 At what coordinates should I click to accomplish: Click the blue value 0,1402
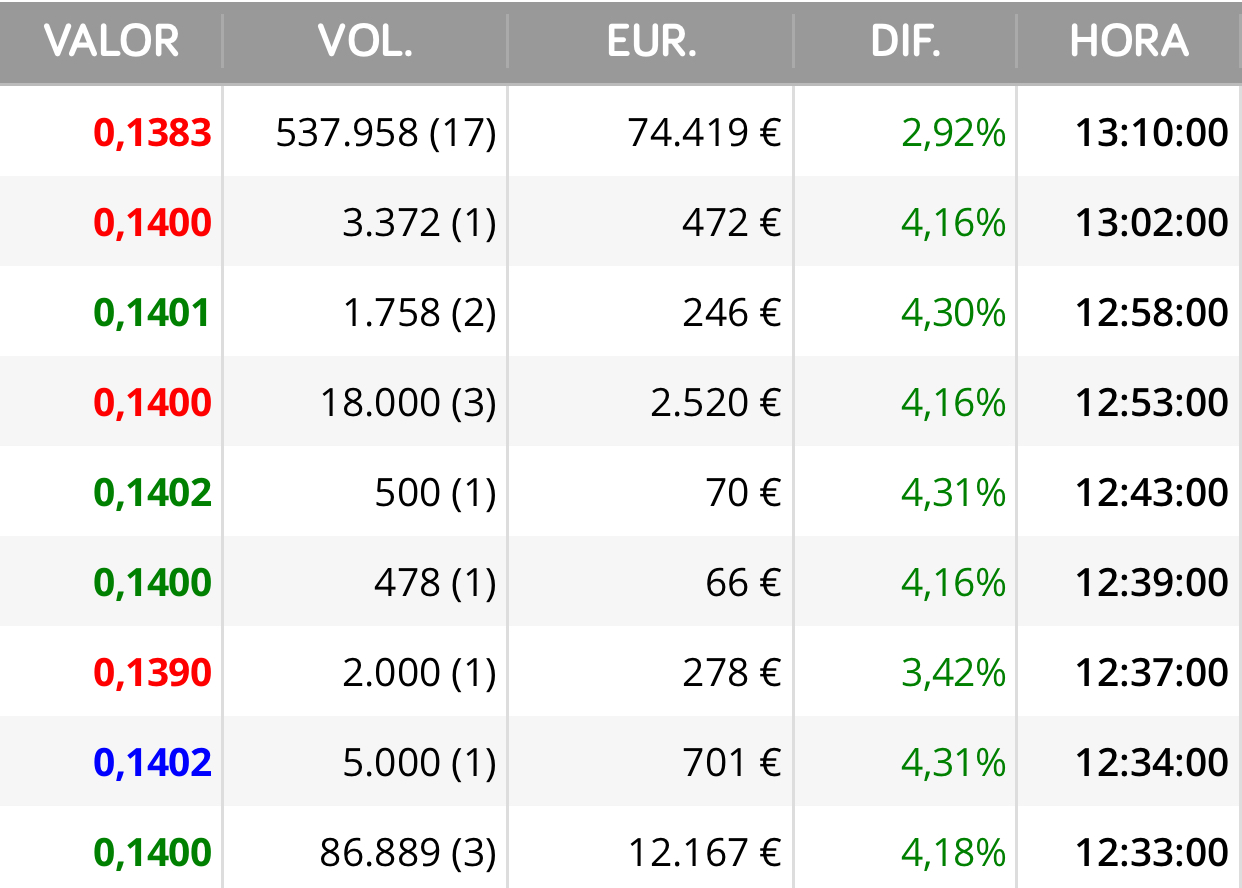pyautogui.click(x=153, y=762)
